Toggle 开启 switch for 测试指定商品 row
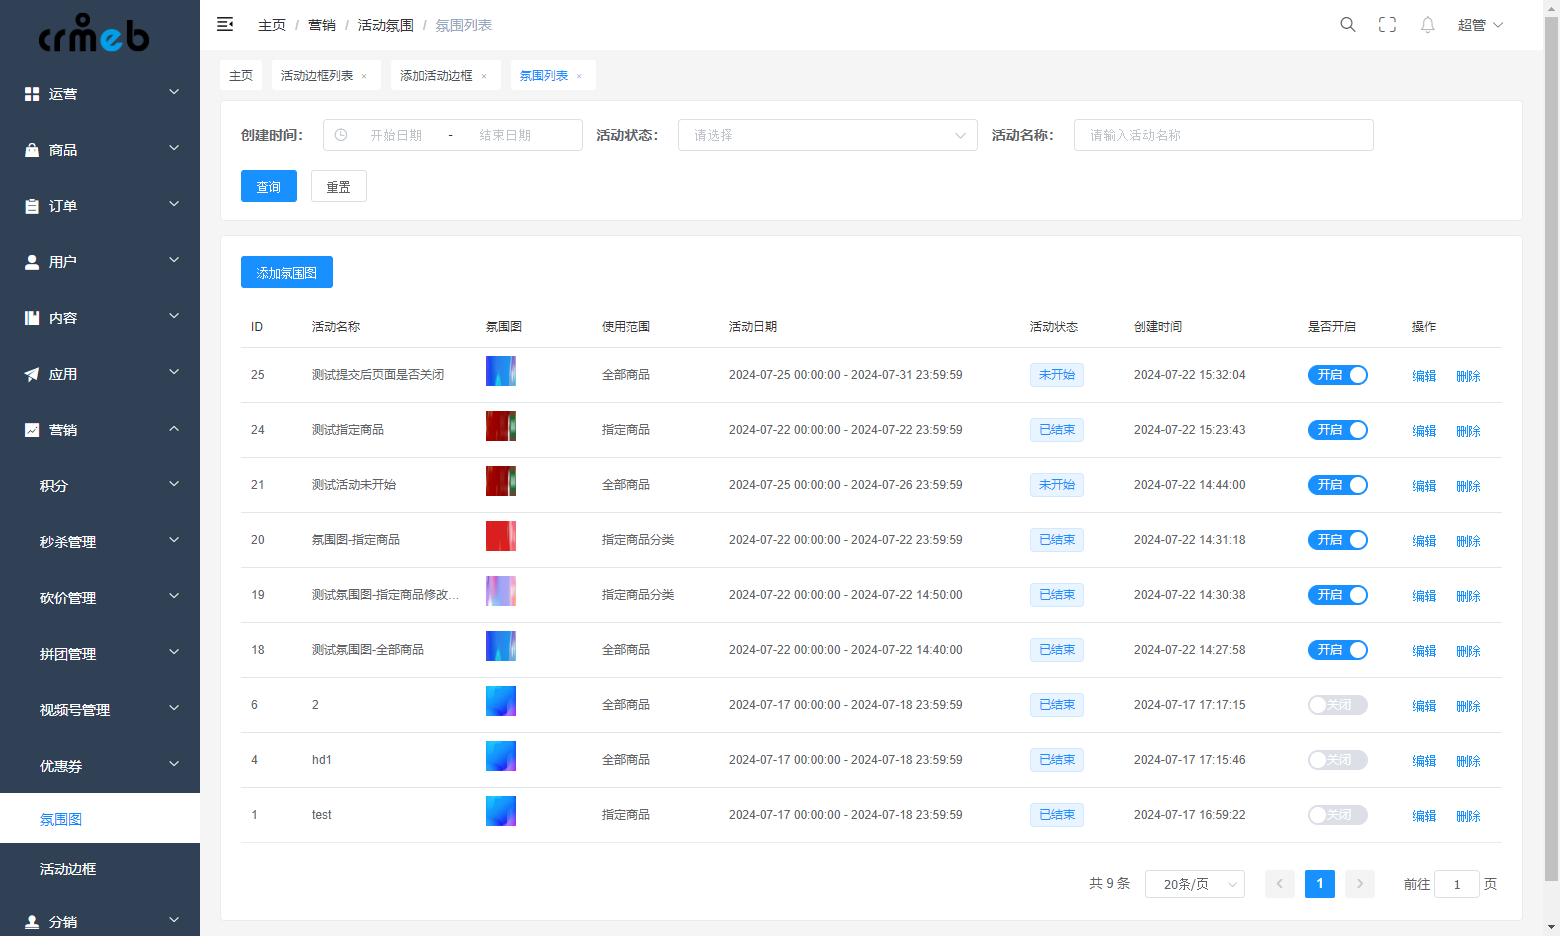 click(x=1338, y=430)
